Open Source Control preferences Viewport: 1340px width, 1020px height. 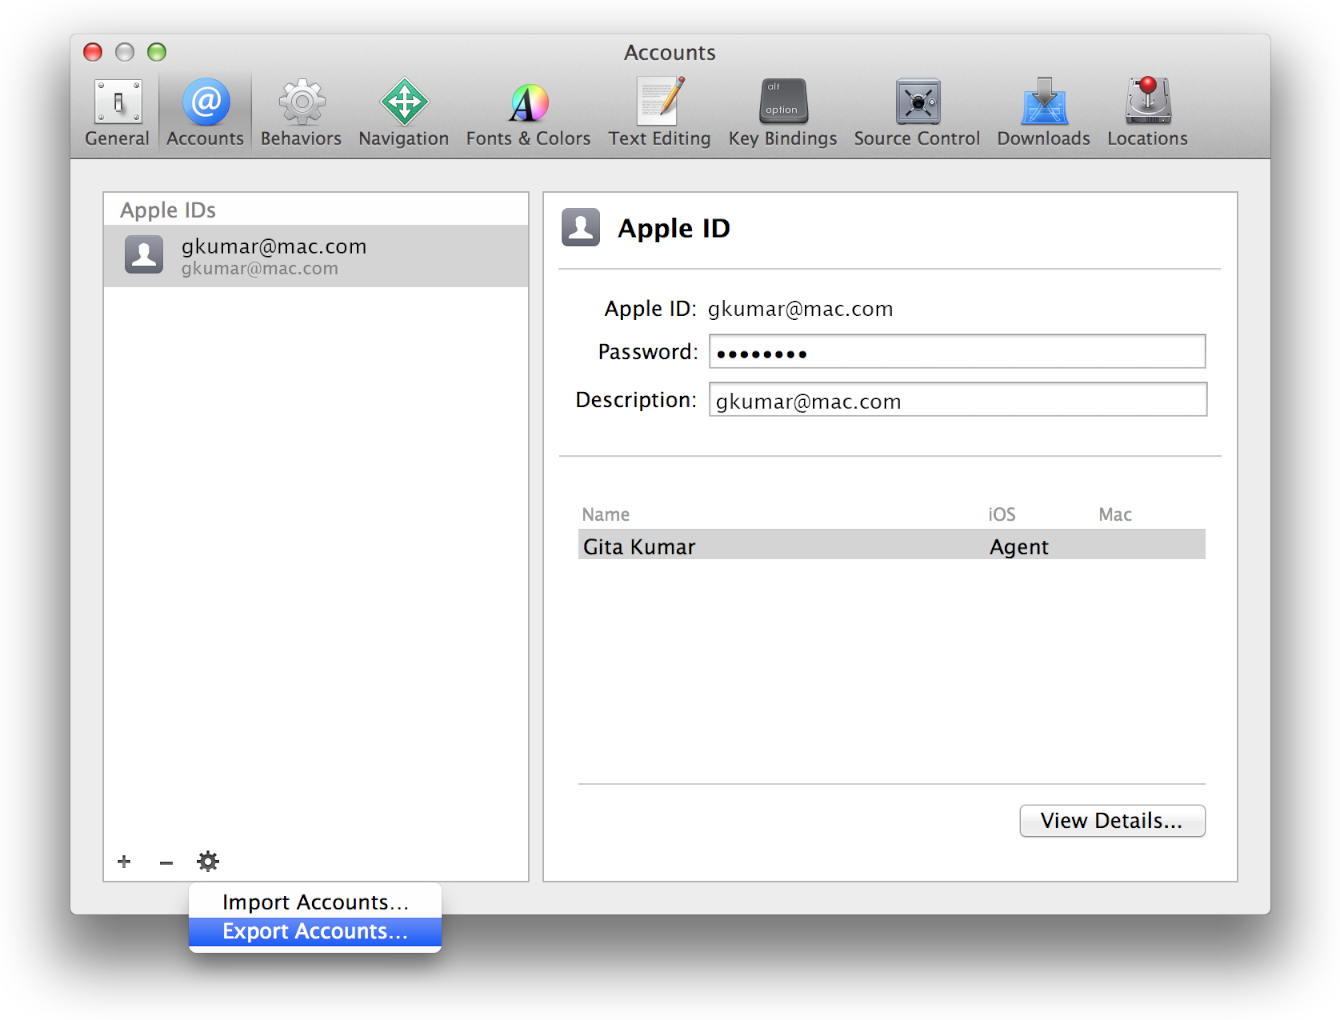(917, 113)
